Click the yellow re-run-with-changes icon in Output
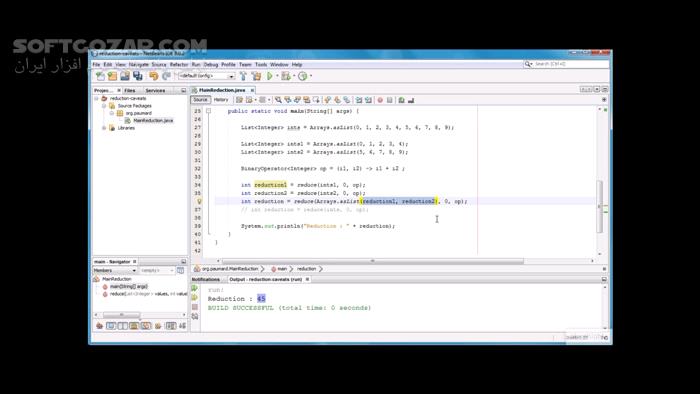 pos(195,298)
